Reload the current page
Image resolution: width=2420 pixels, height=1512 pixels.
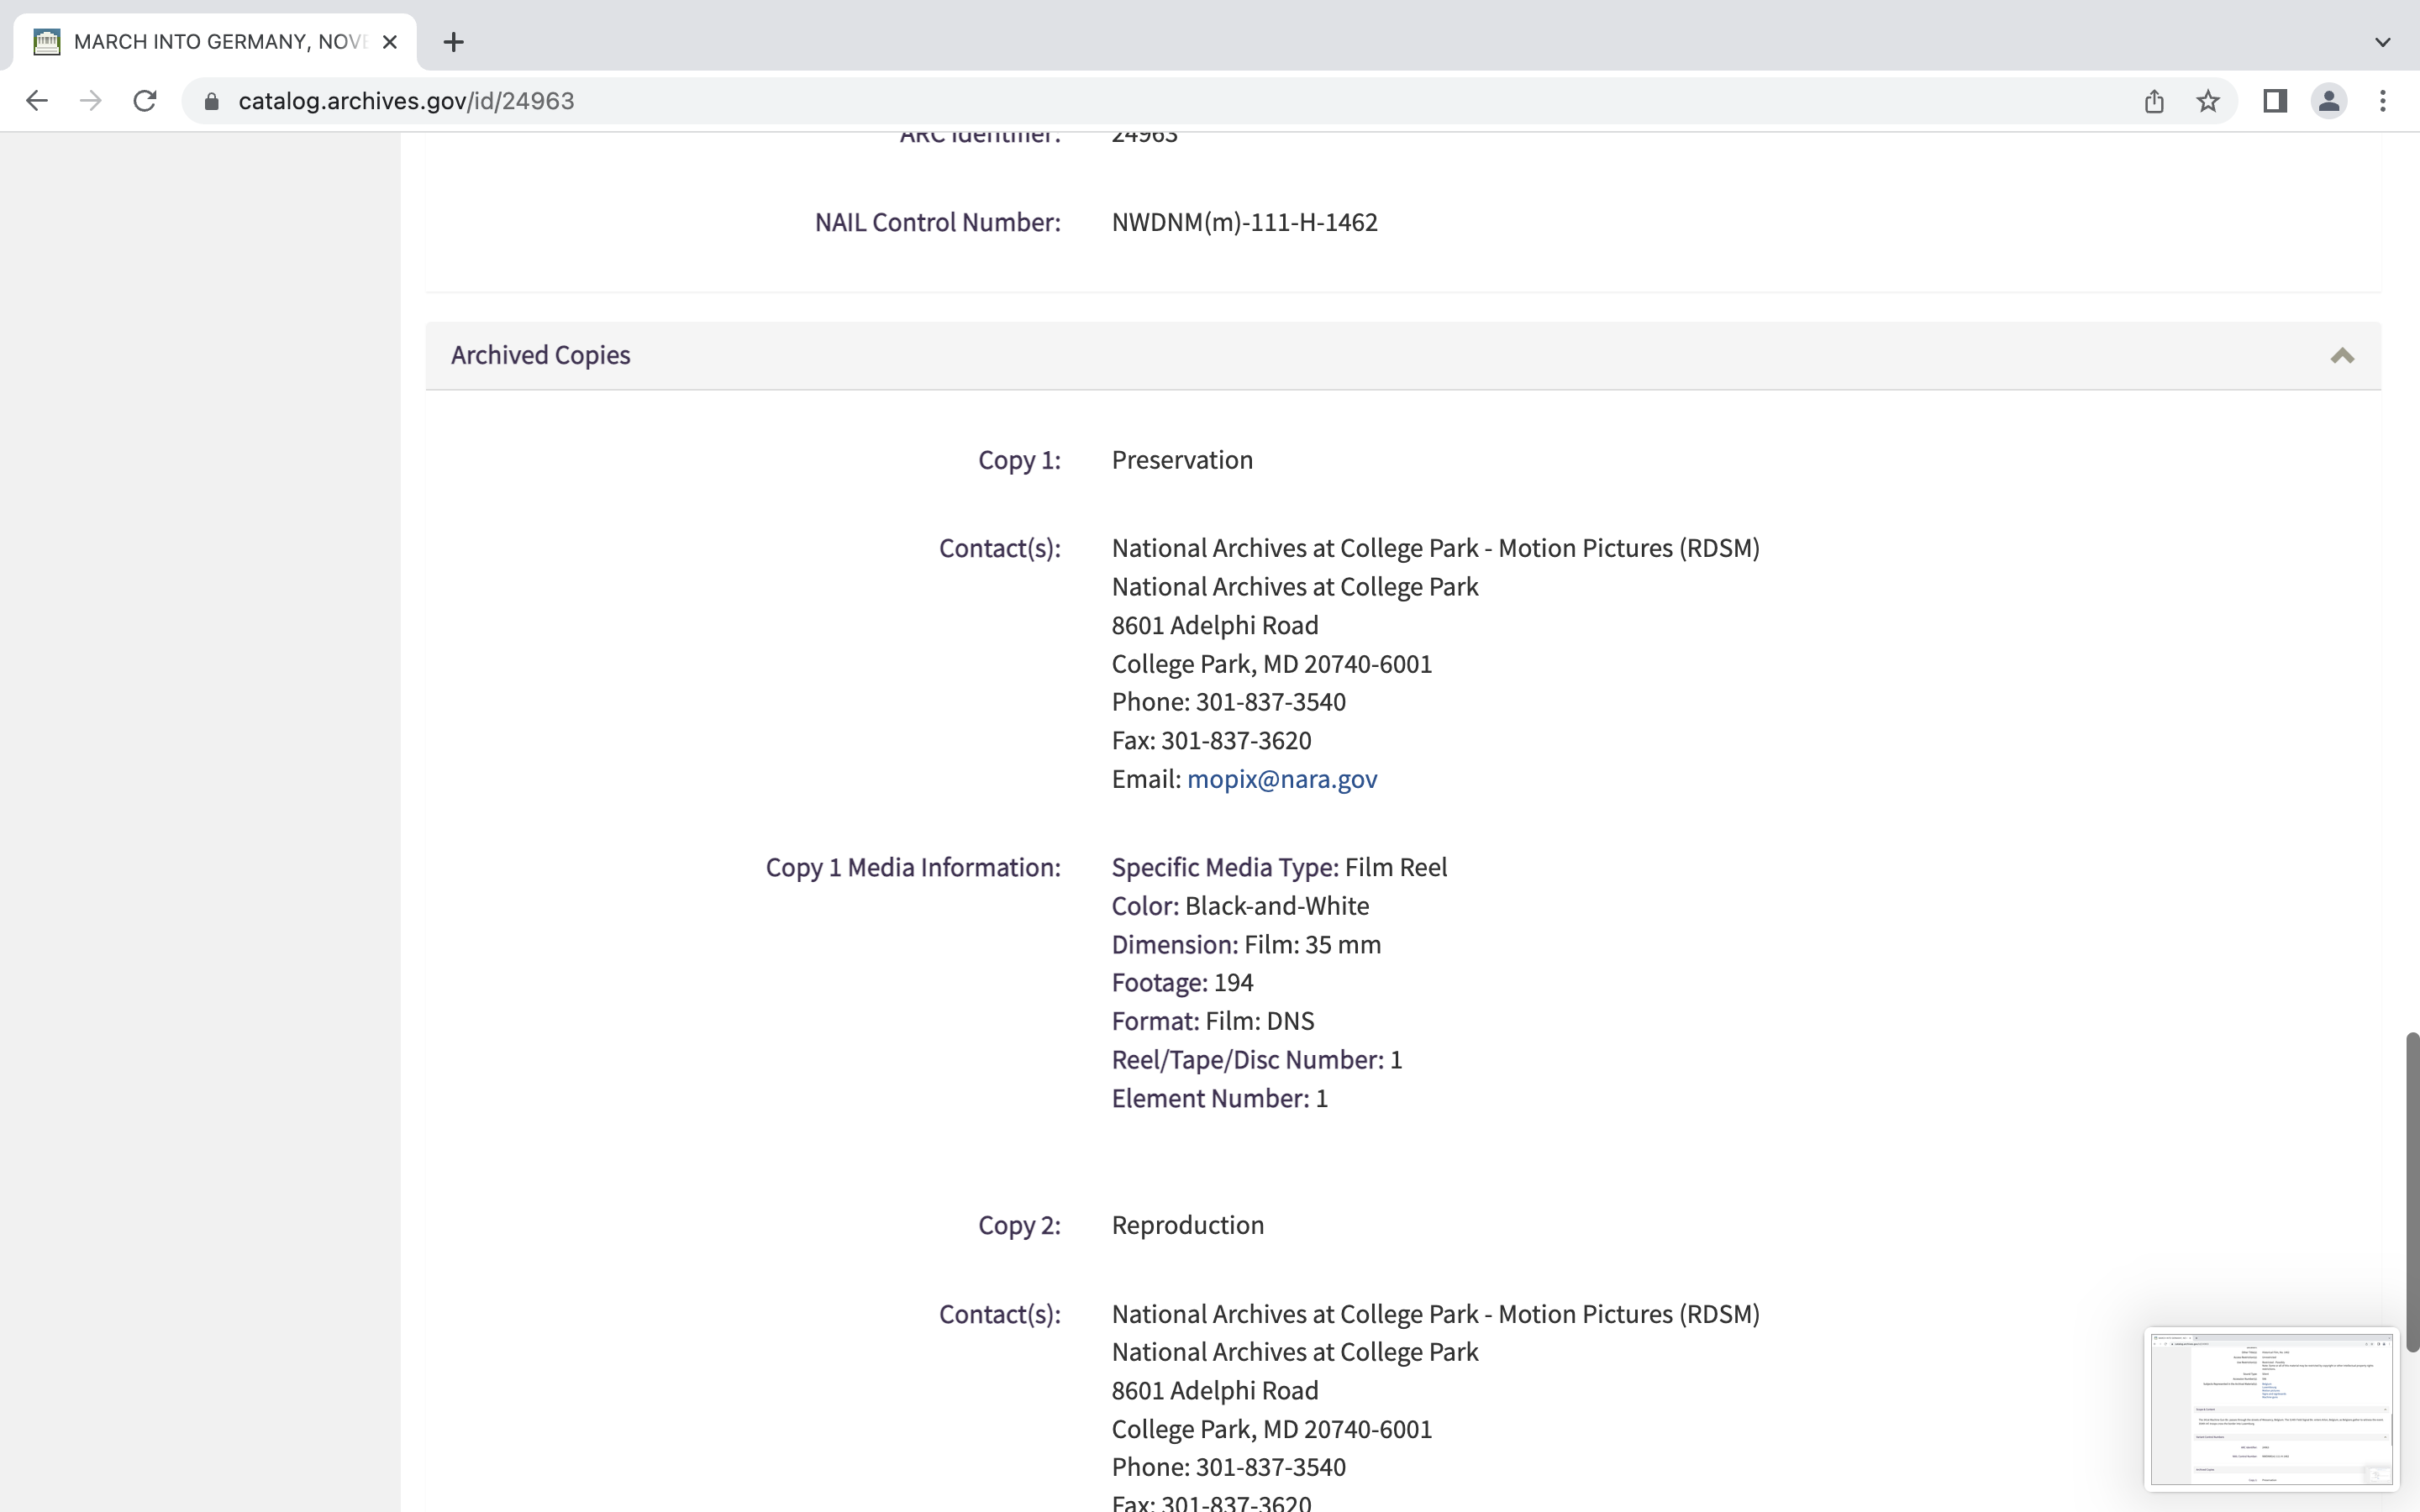145,101
